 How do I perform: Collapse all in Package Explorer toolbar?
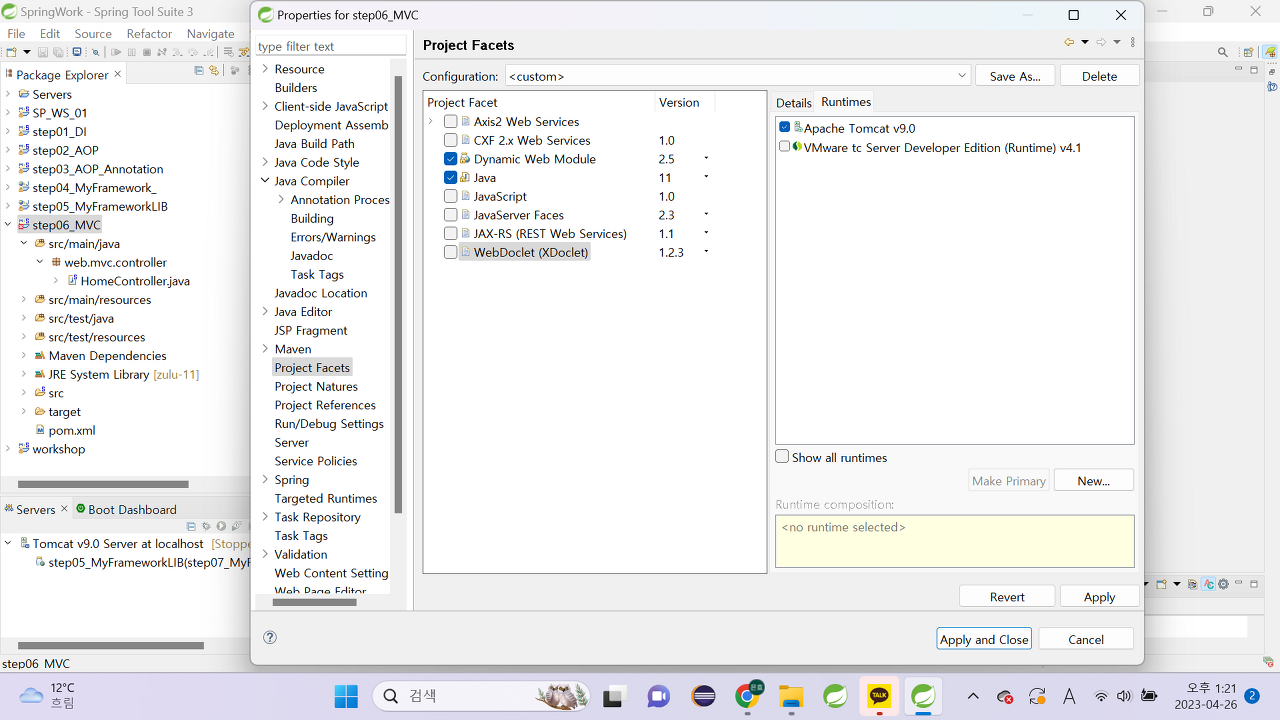coord(199,70)
